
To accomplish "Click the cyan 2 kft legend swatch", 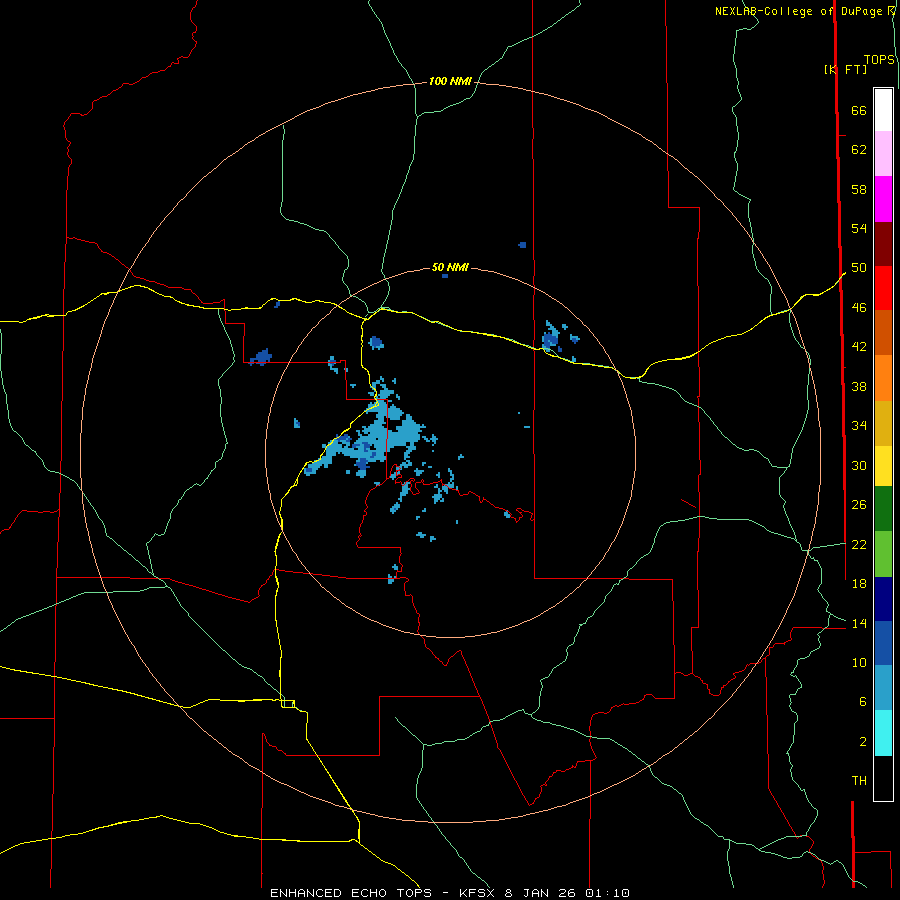I will coord(883,733).
